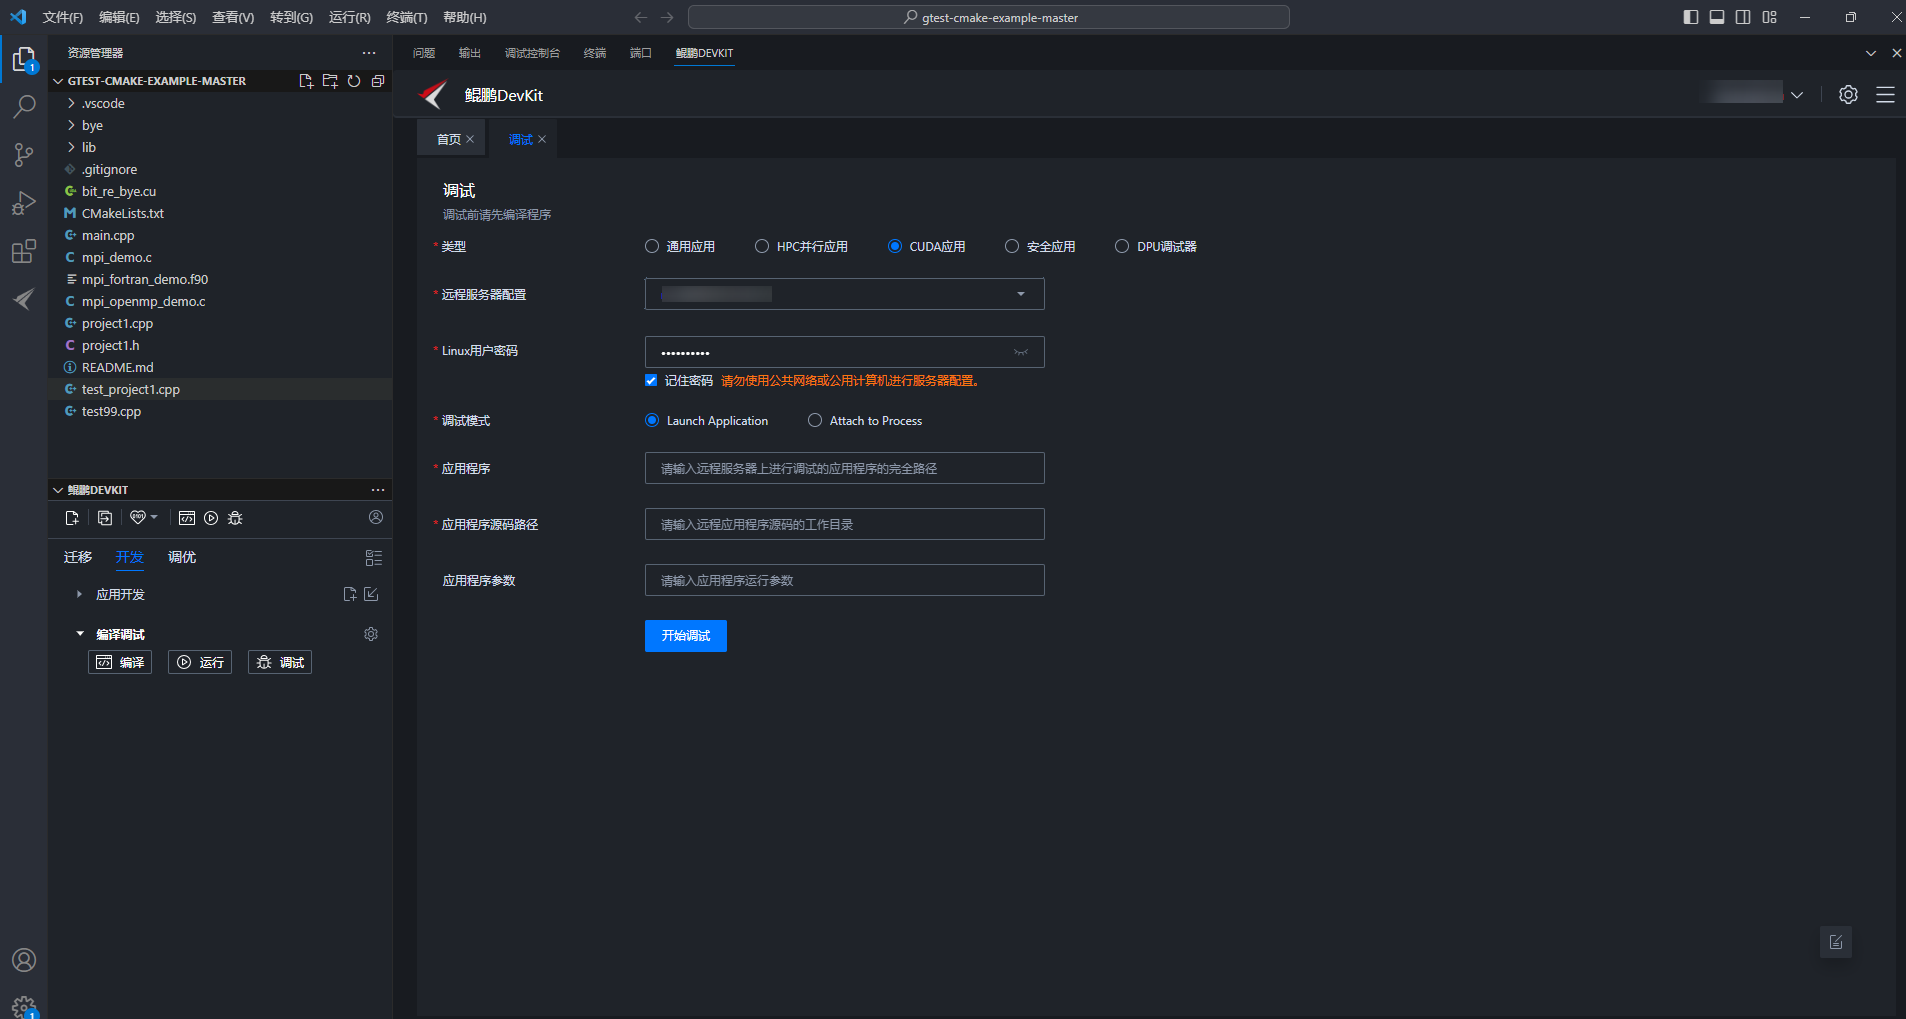This screenshot has height=1019, width=1906.
Task: Click the heart-shaped affinity icon in the DevKit toolbar
Action: (138, 517)
